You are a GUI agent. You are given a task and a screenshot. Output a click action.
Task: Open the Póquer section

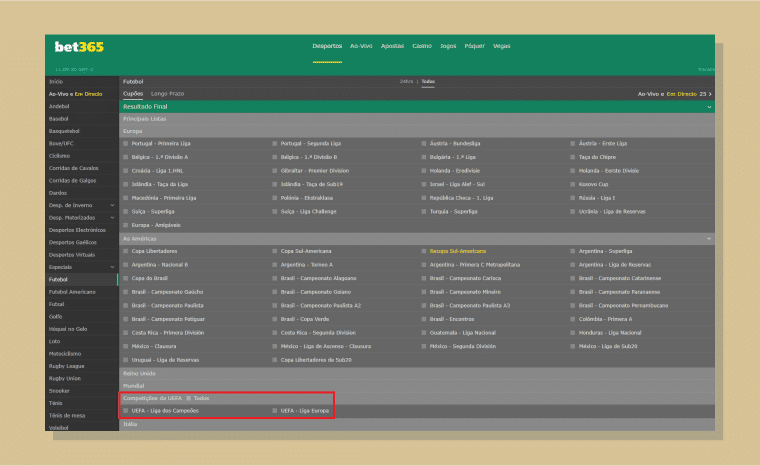(475, 46)
